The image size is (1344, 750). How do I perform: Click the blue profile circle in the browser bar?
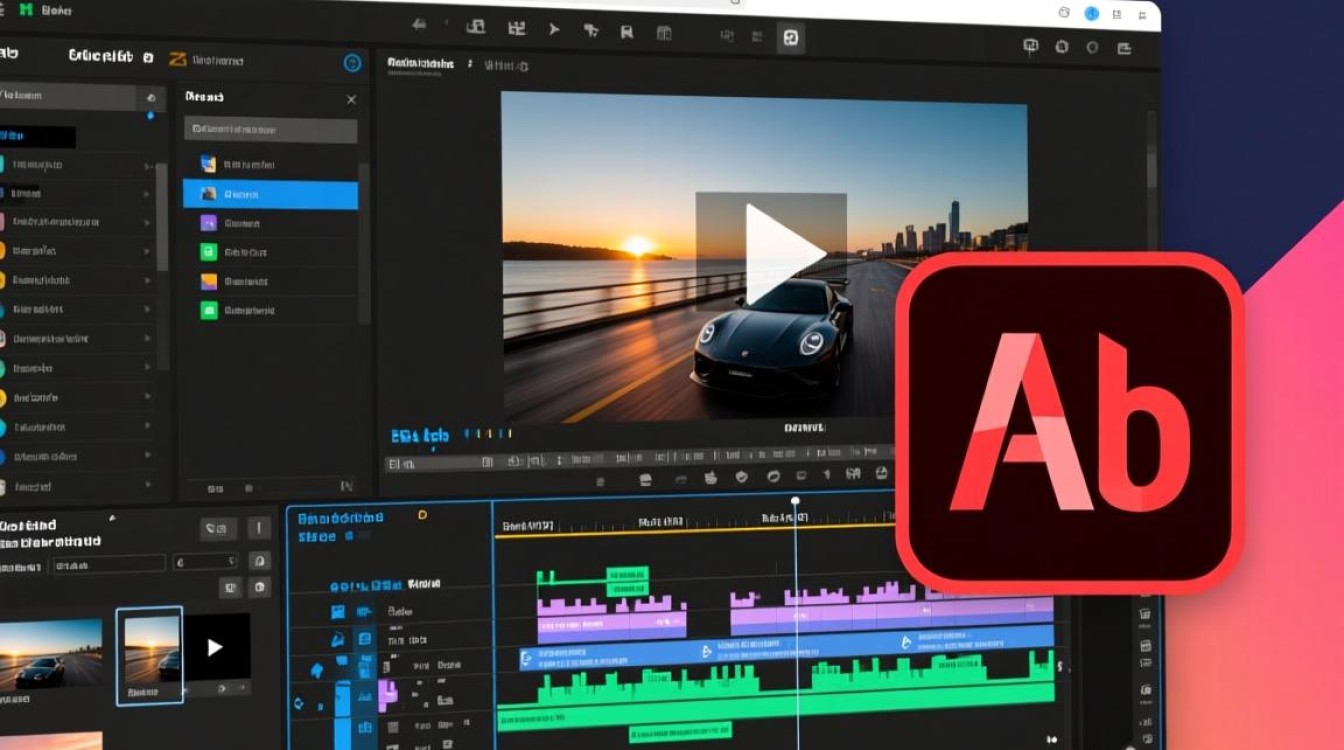pos(1092,13)
